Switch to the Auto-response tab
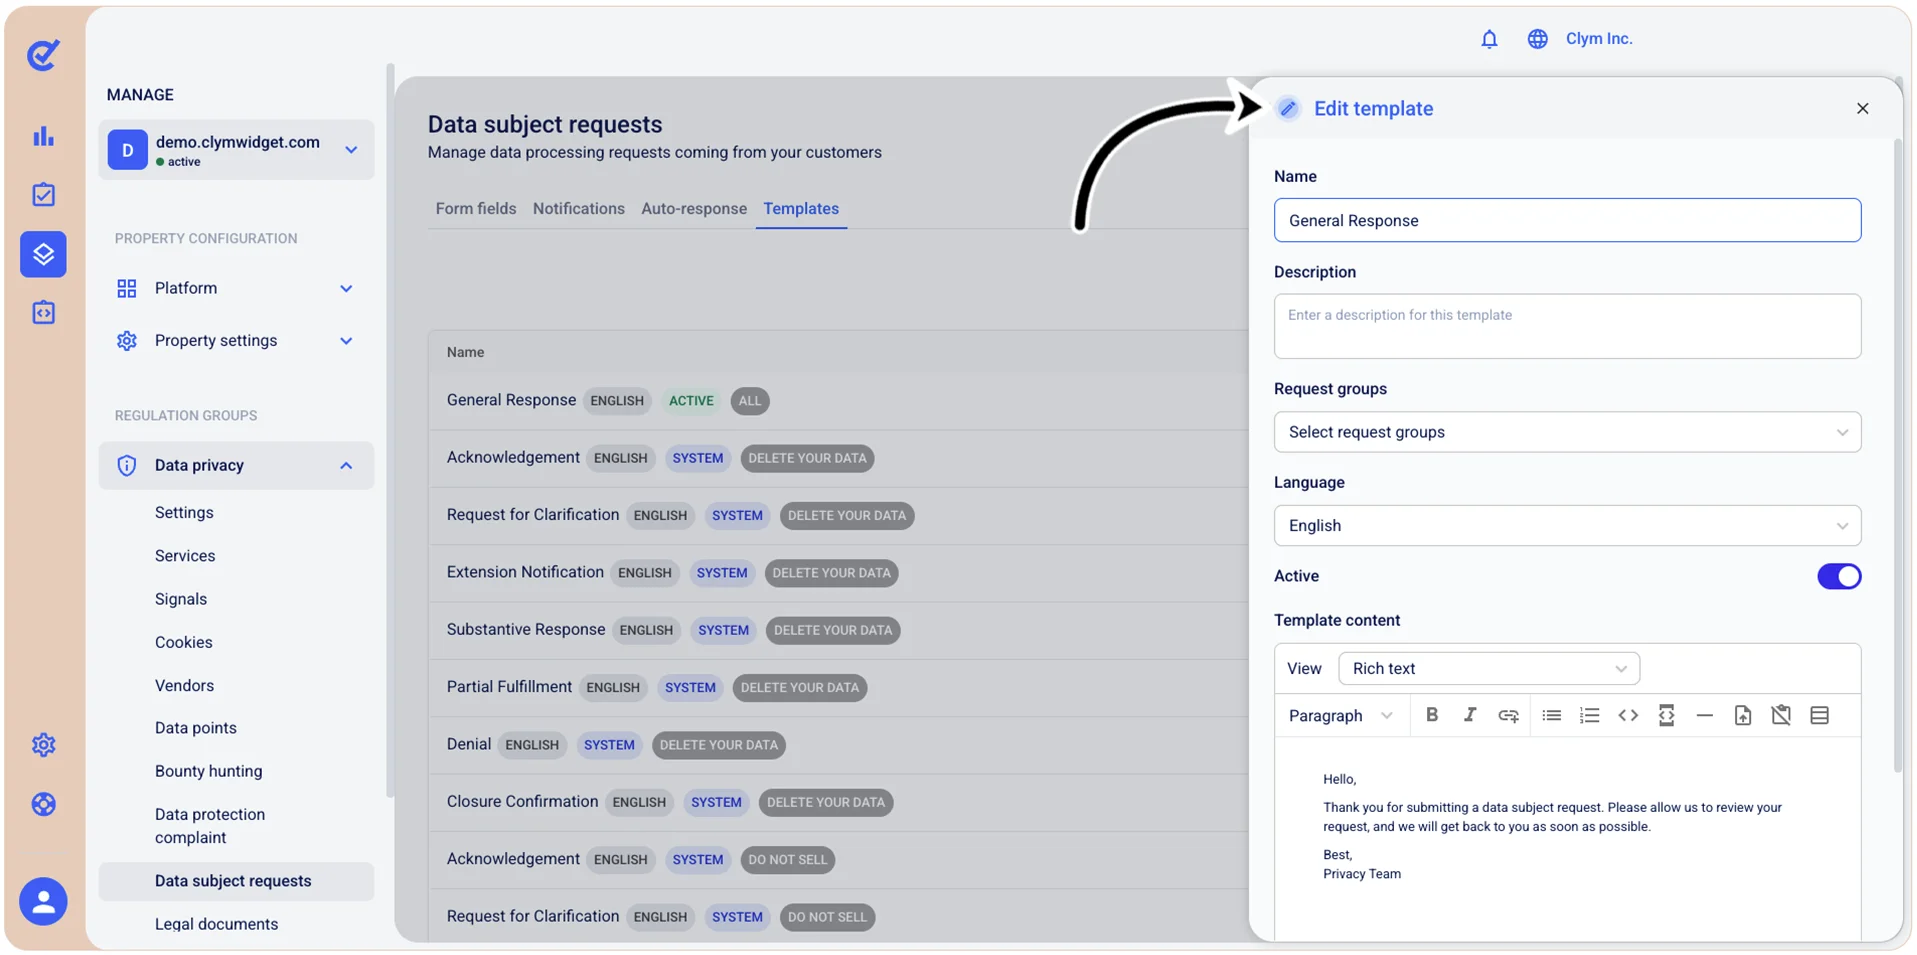Image resolution: width=1917 pixels, height=955 pixels. point(694,208)
